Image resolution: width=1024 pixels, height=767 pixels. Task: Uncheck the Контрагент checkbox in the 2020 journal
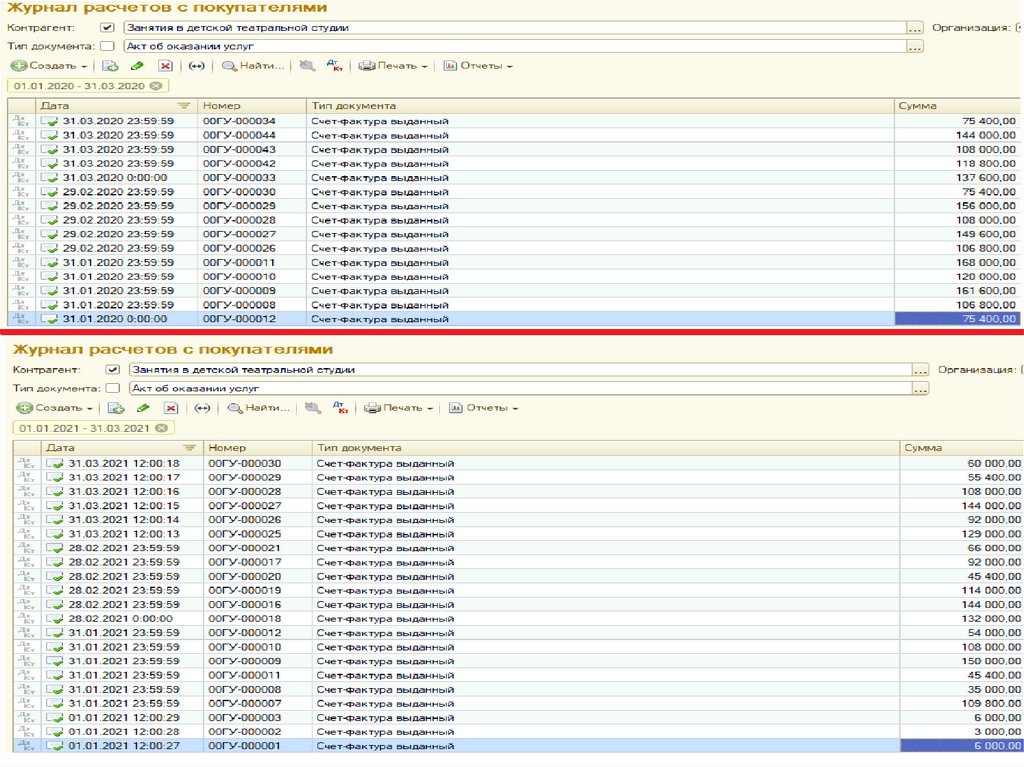(108, 28)
